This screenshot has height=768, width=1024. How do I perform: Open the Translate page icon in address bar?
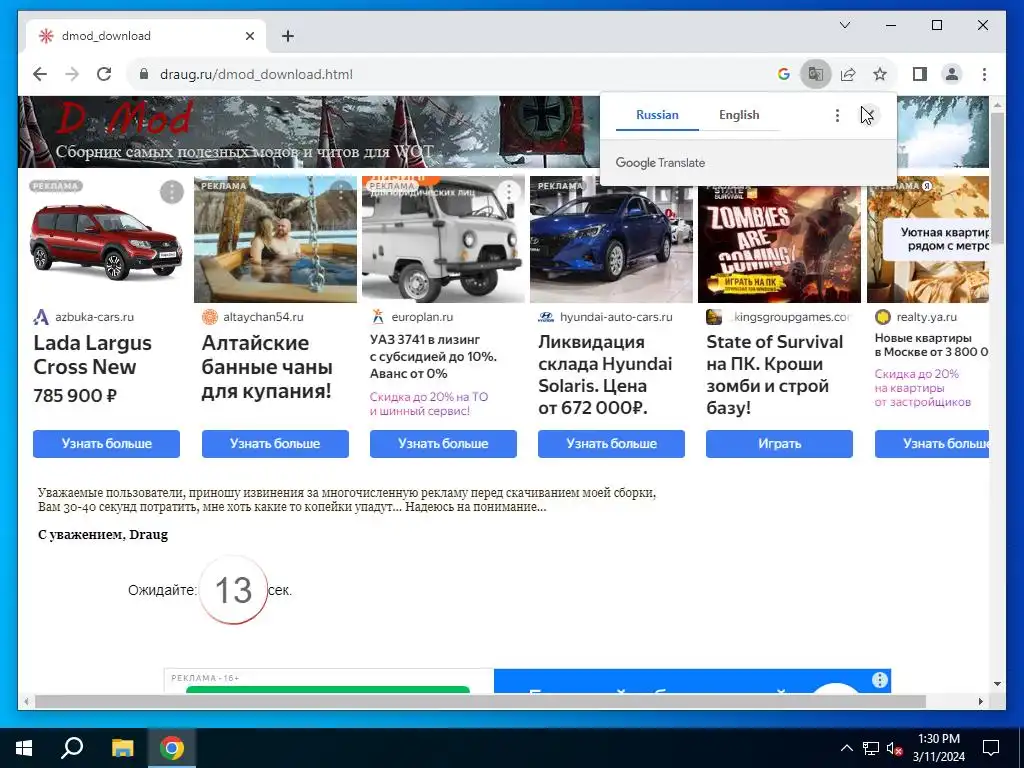point(816,74)
